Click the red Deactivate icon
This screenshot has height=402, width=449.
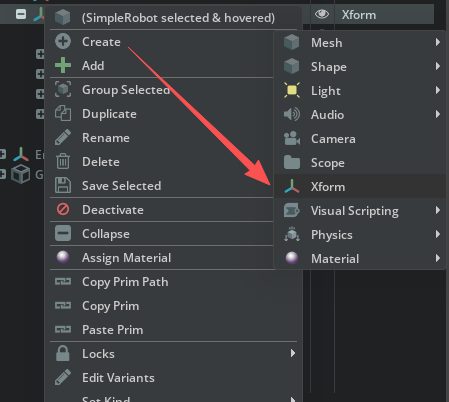tap(63, 209)
